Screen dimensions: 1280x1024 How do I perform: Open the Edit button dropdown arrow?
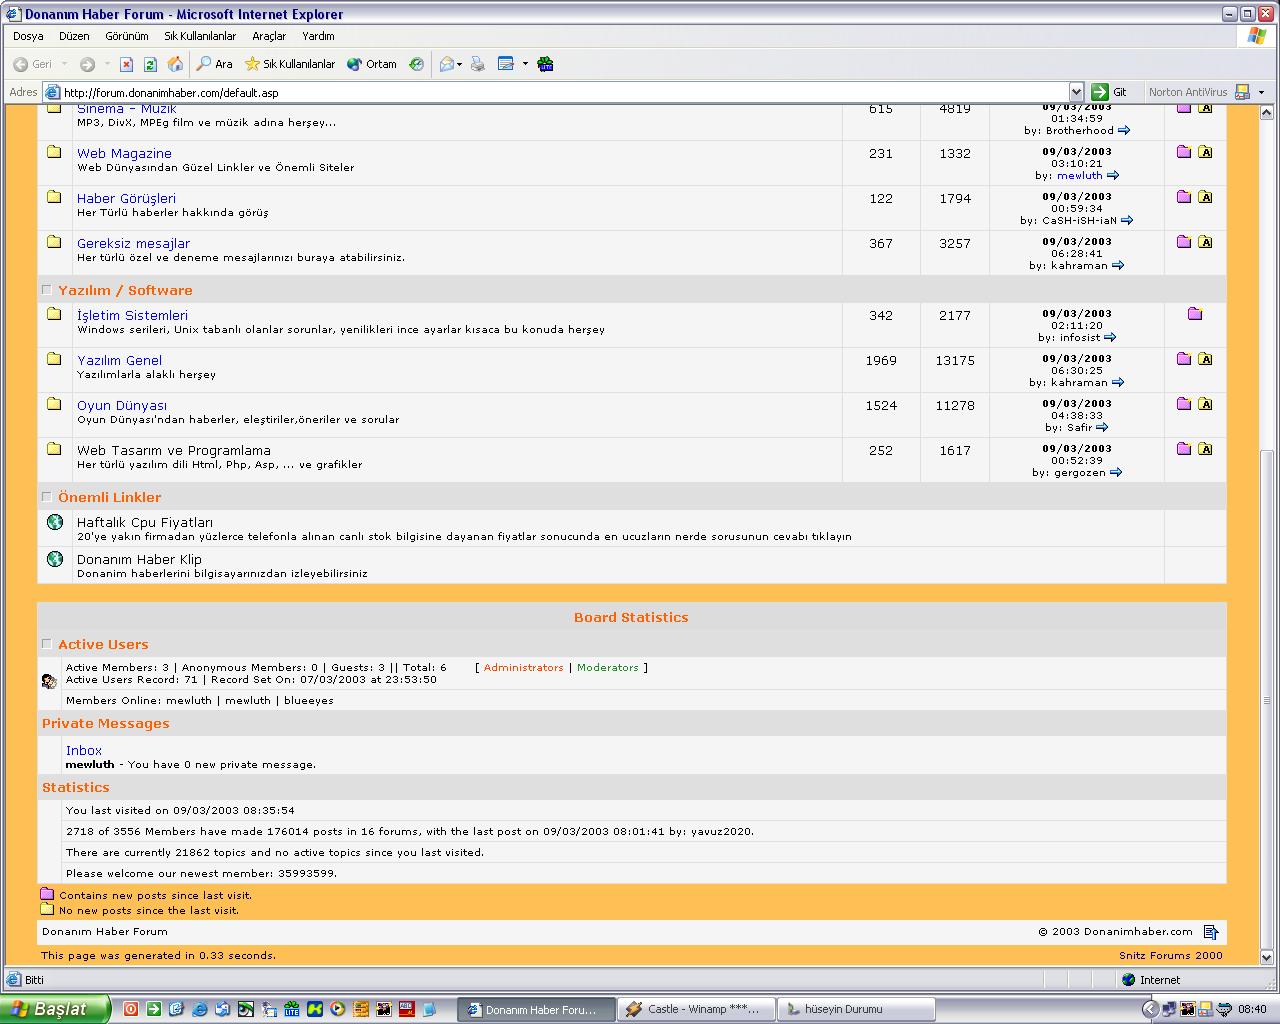tap(525, 64)
